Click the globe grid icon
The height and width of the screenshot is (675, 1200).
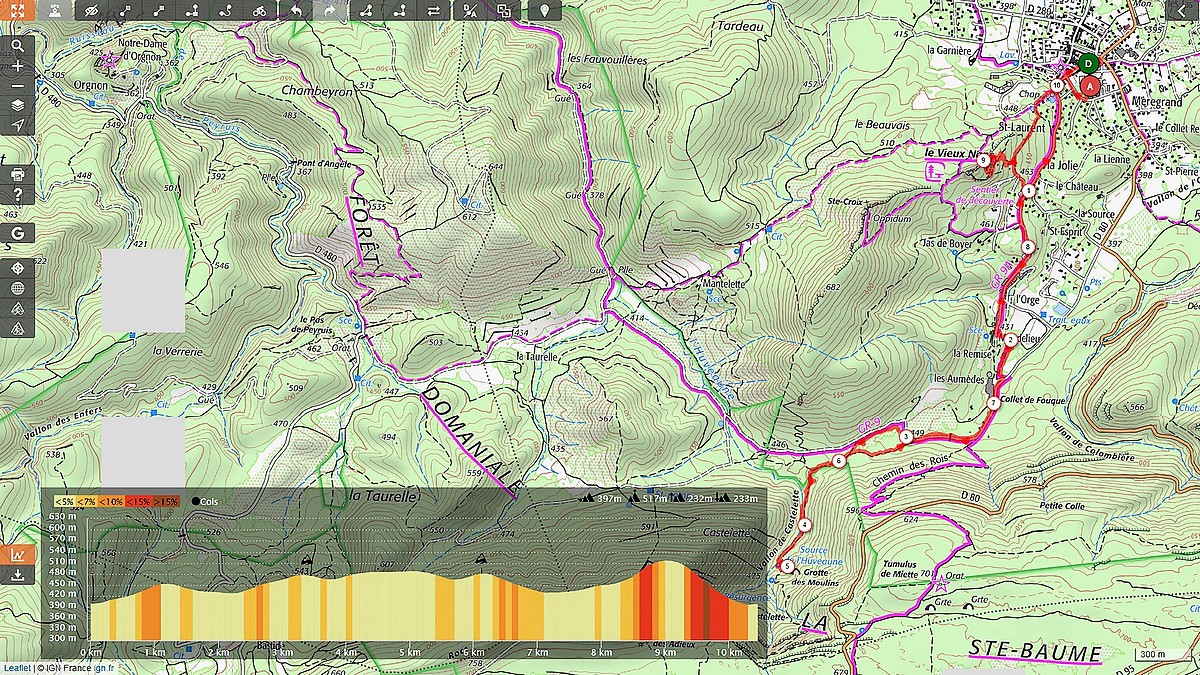coord(18,289)
